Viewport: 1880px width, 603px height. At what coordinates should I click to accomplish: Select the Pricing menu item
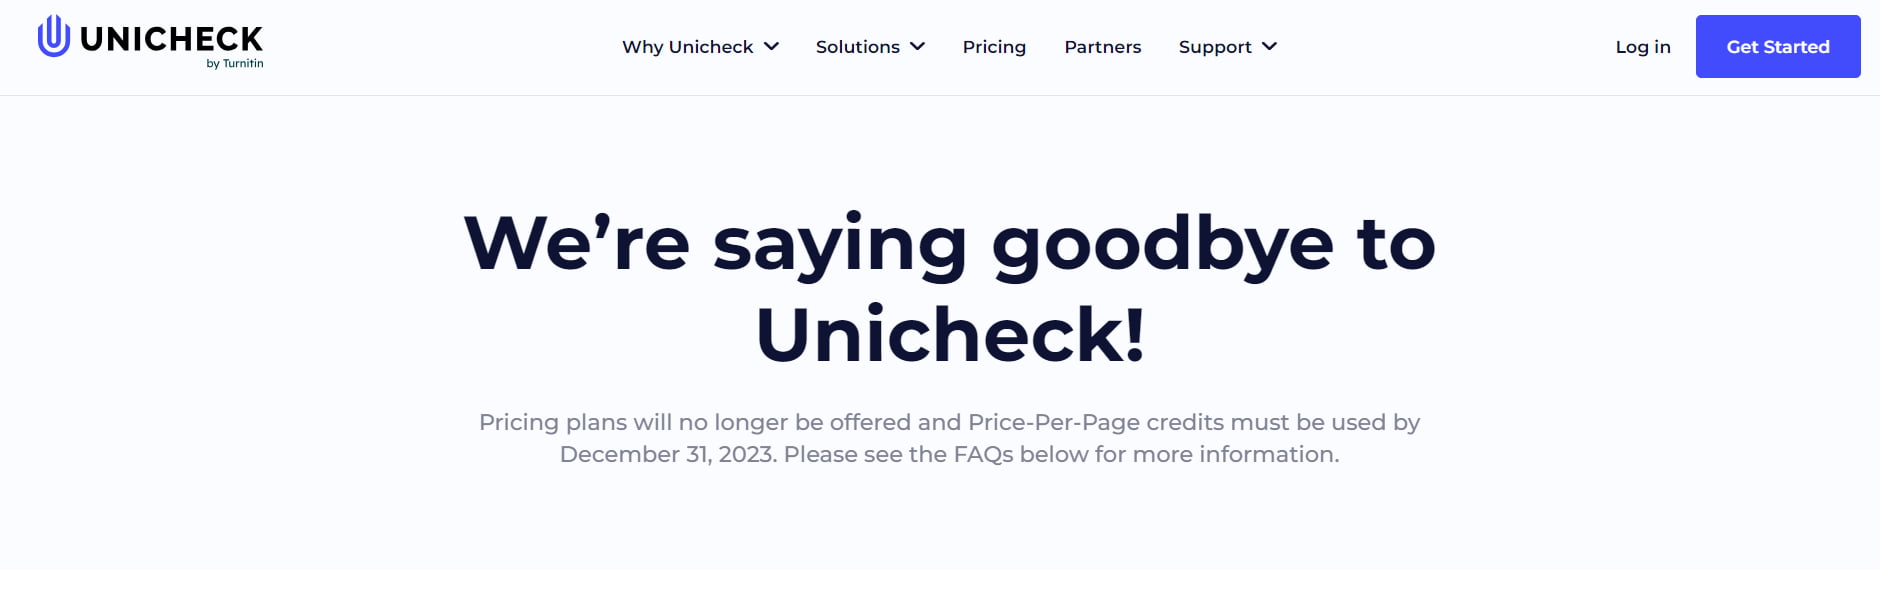[994, 46]
